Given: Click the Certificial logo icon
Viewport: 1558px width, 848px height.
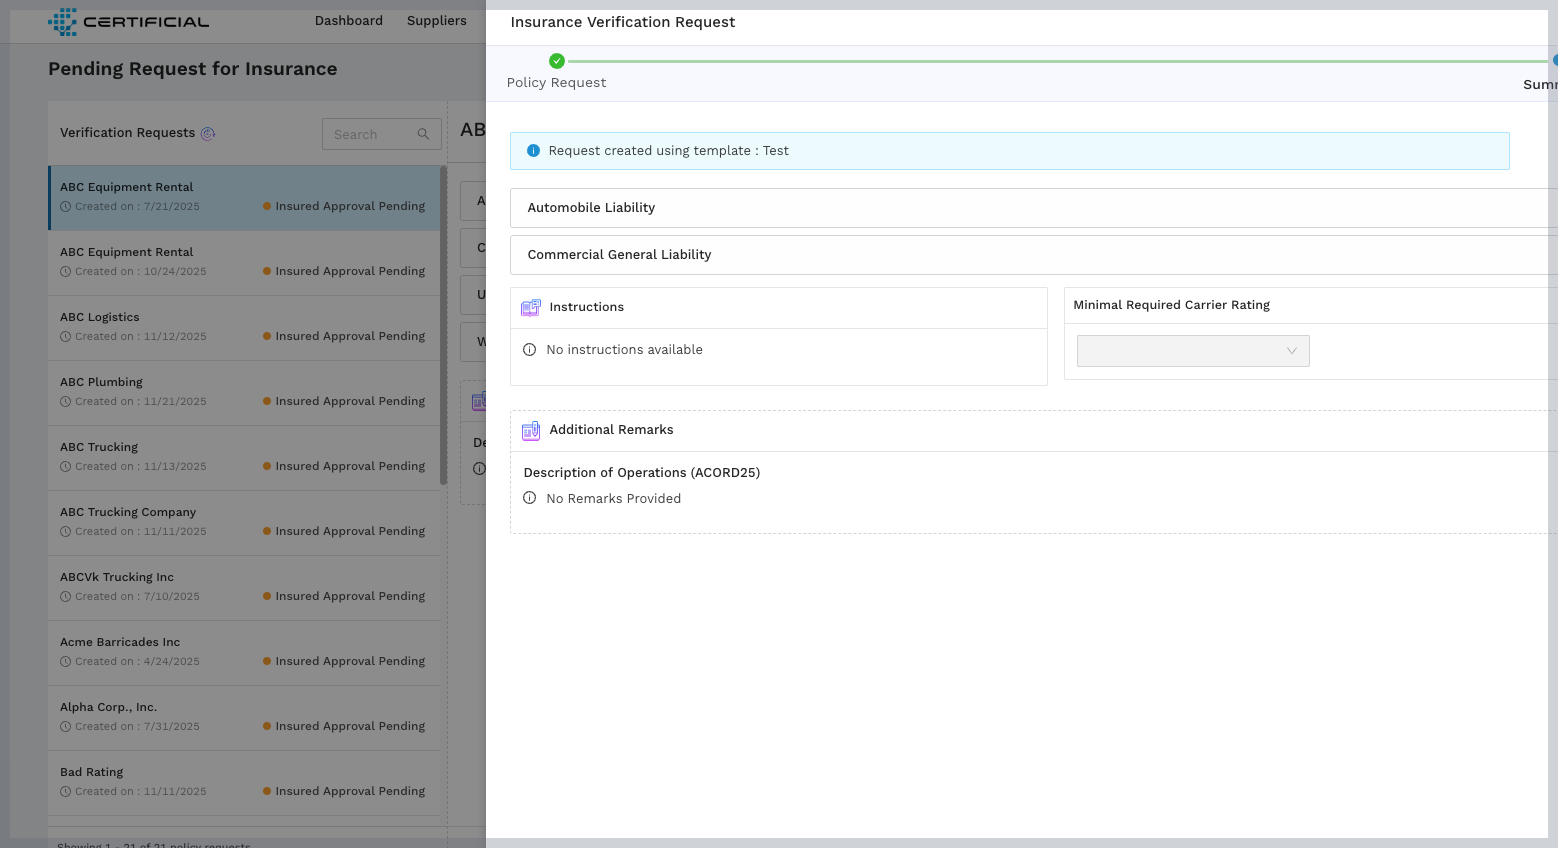Looking at the screenshot, I should [62, 21].
